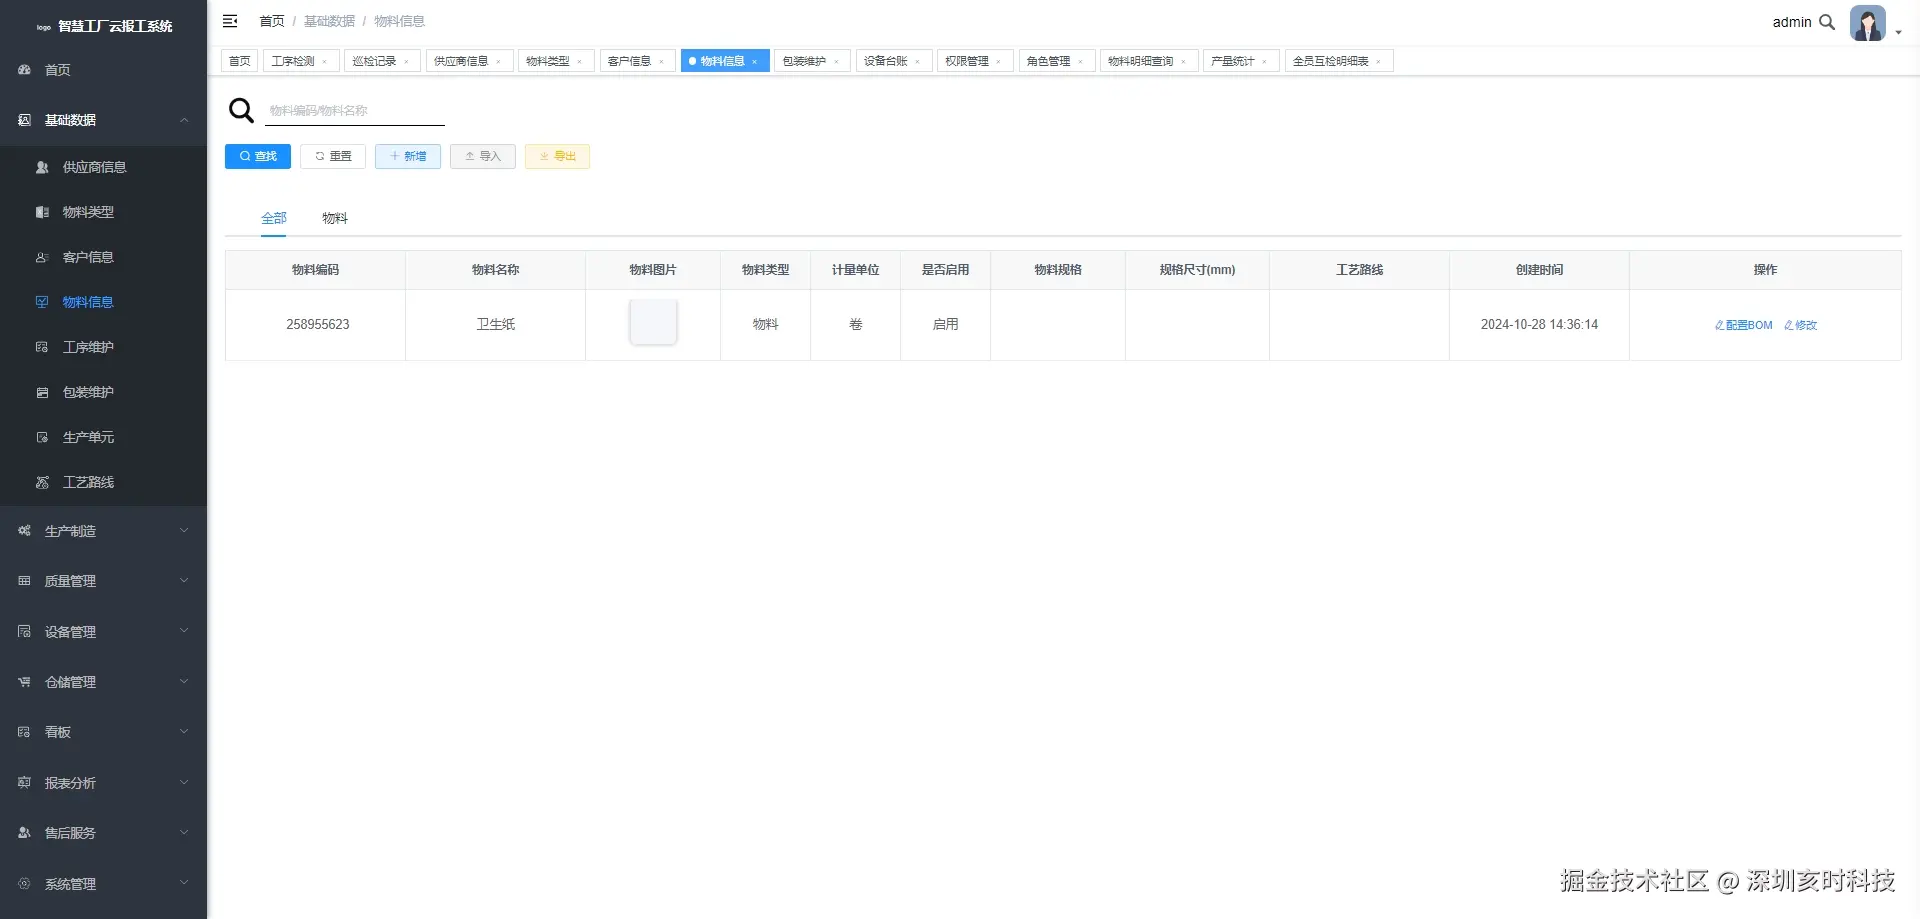Click the header search icon beside admin
The image size is (1920, 919).
(1827, 22)
